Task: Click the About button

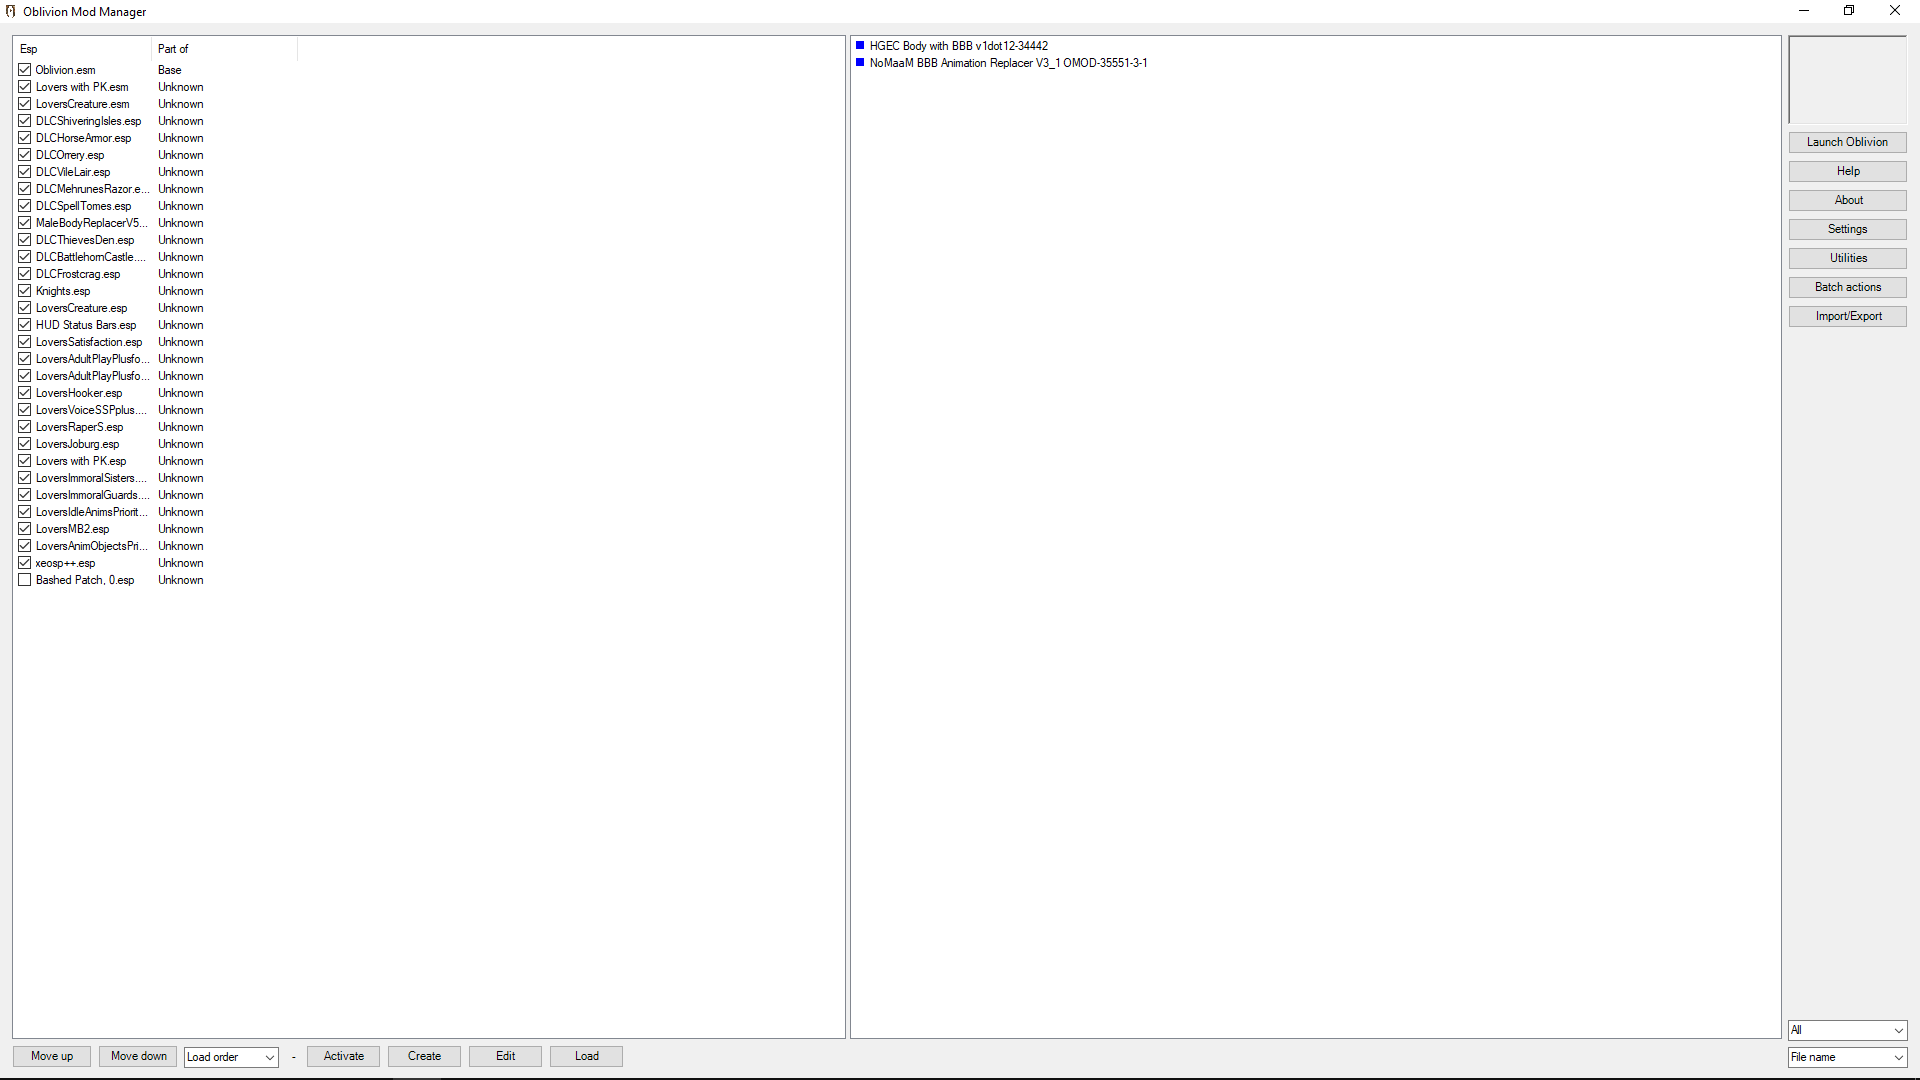Action: click(x=1847, y=200)
